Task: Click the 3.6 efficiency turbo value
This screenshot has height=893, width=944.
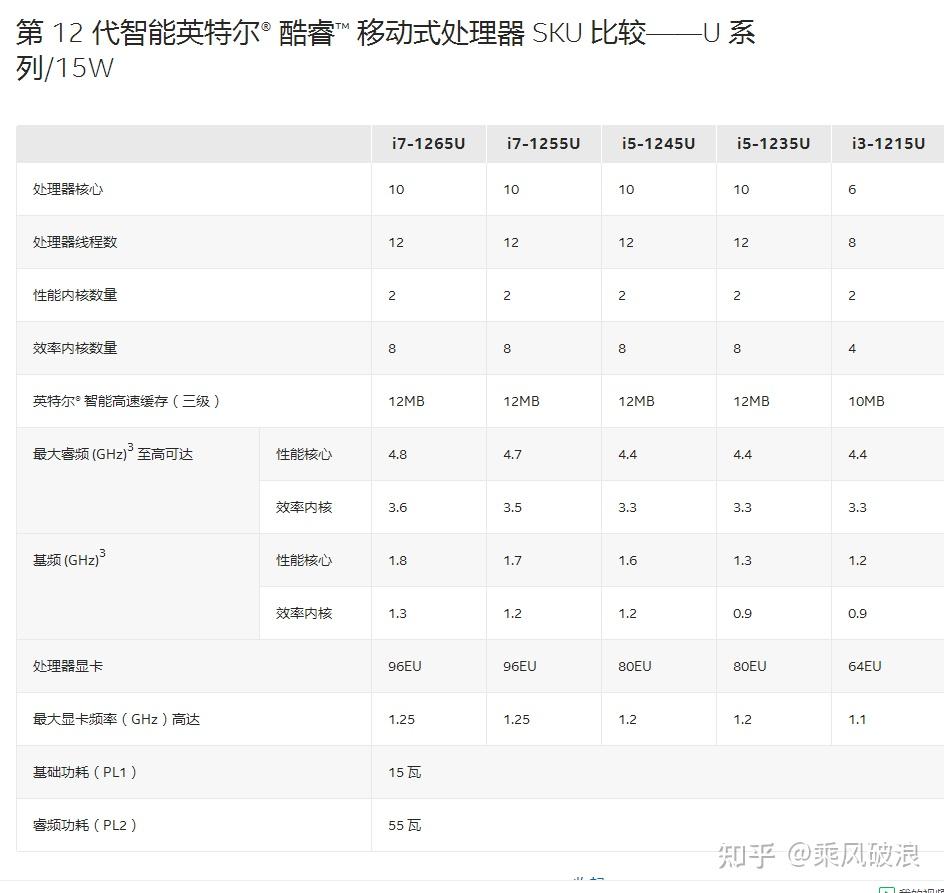Action: [397, 508]
